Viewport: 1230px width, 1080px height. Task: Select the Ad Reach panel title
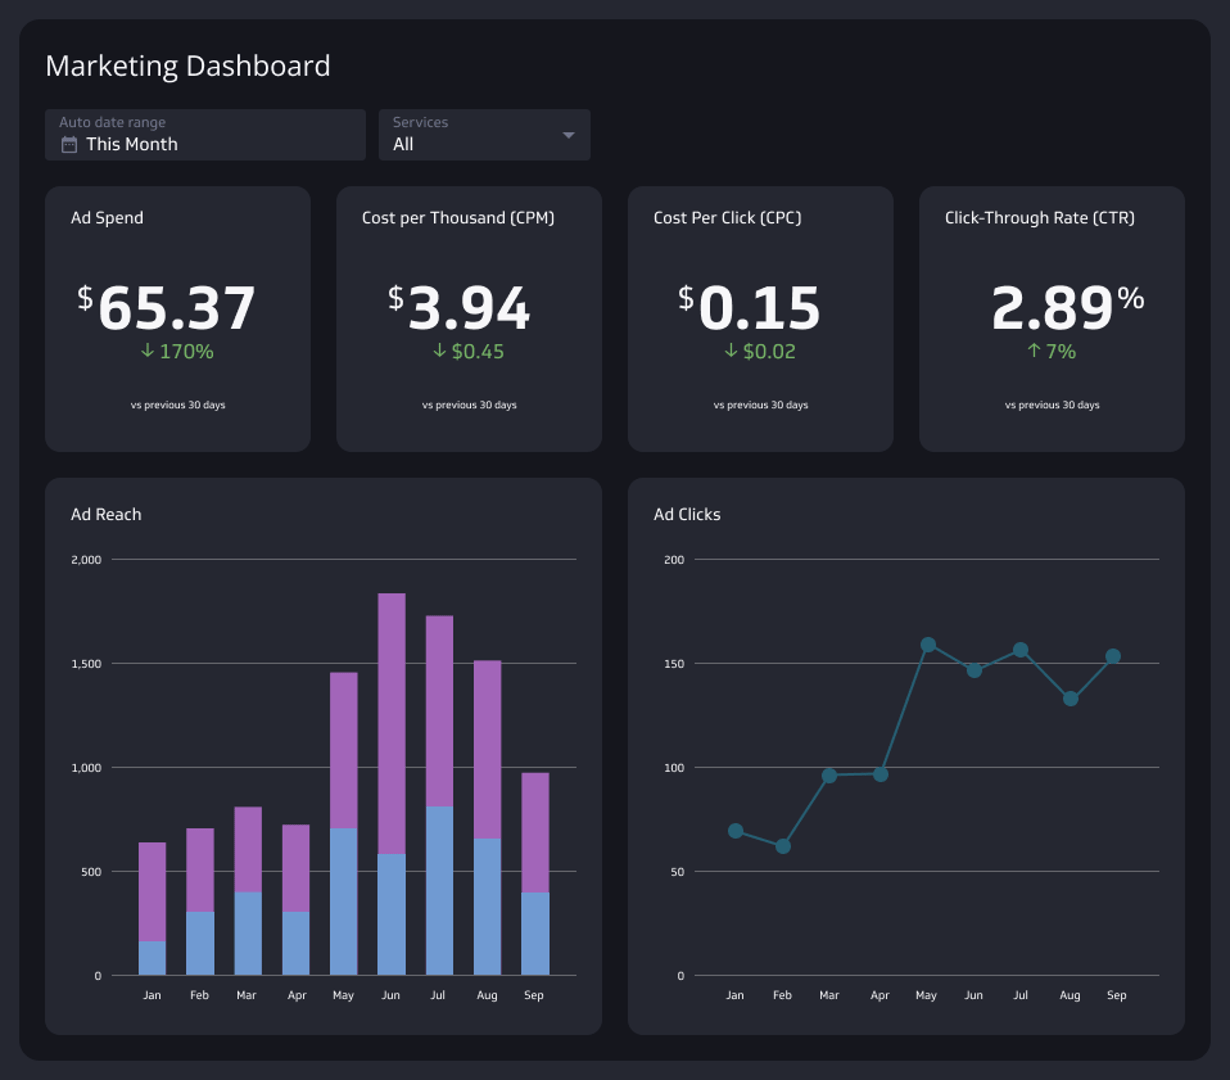[105, 514]
